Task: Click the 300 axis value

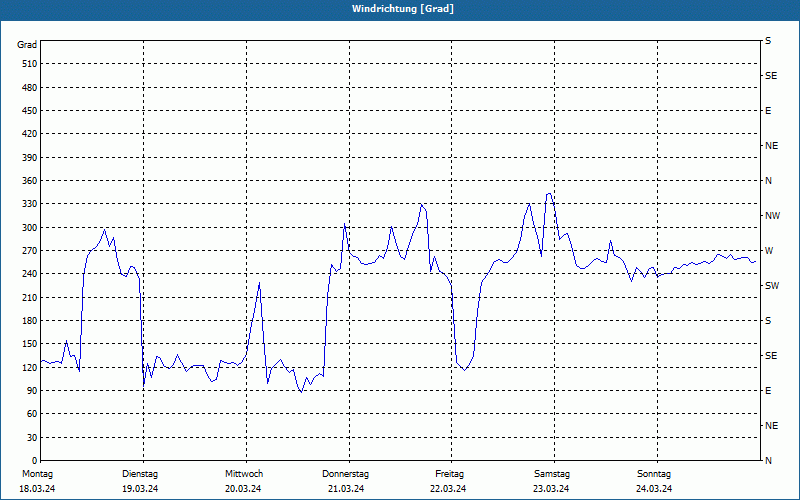Action: (30, 227)
